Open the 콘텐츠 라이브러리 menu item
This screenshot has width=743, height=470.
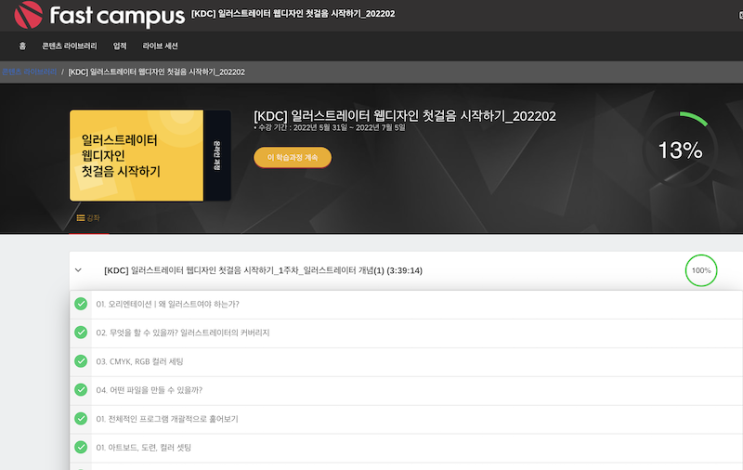point(69,46)
